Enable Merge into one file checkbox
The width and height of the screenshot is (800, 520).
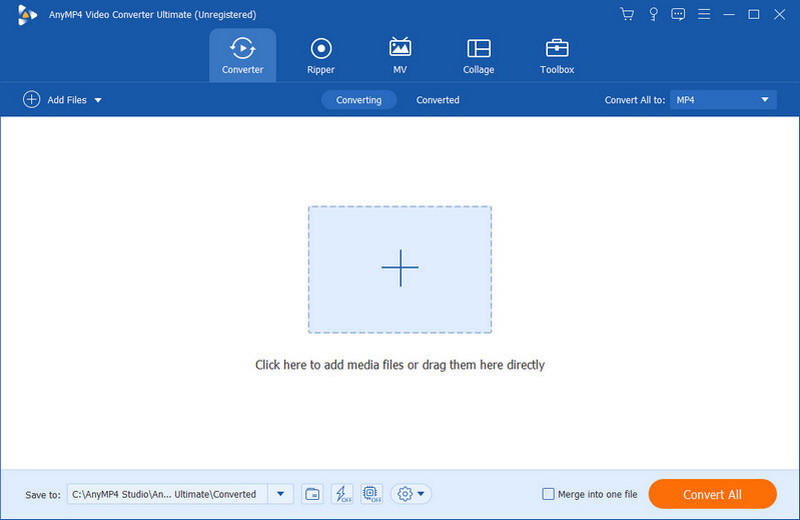pos(548,494)
